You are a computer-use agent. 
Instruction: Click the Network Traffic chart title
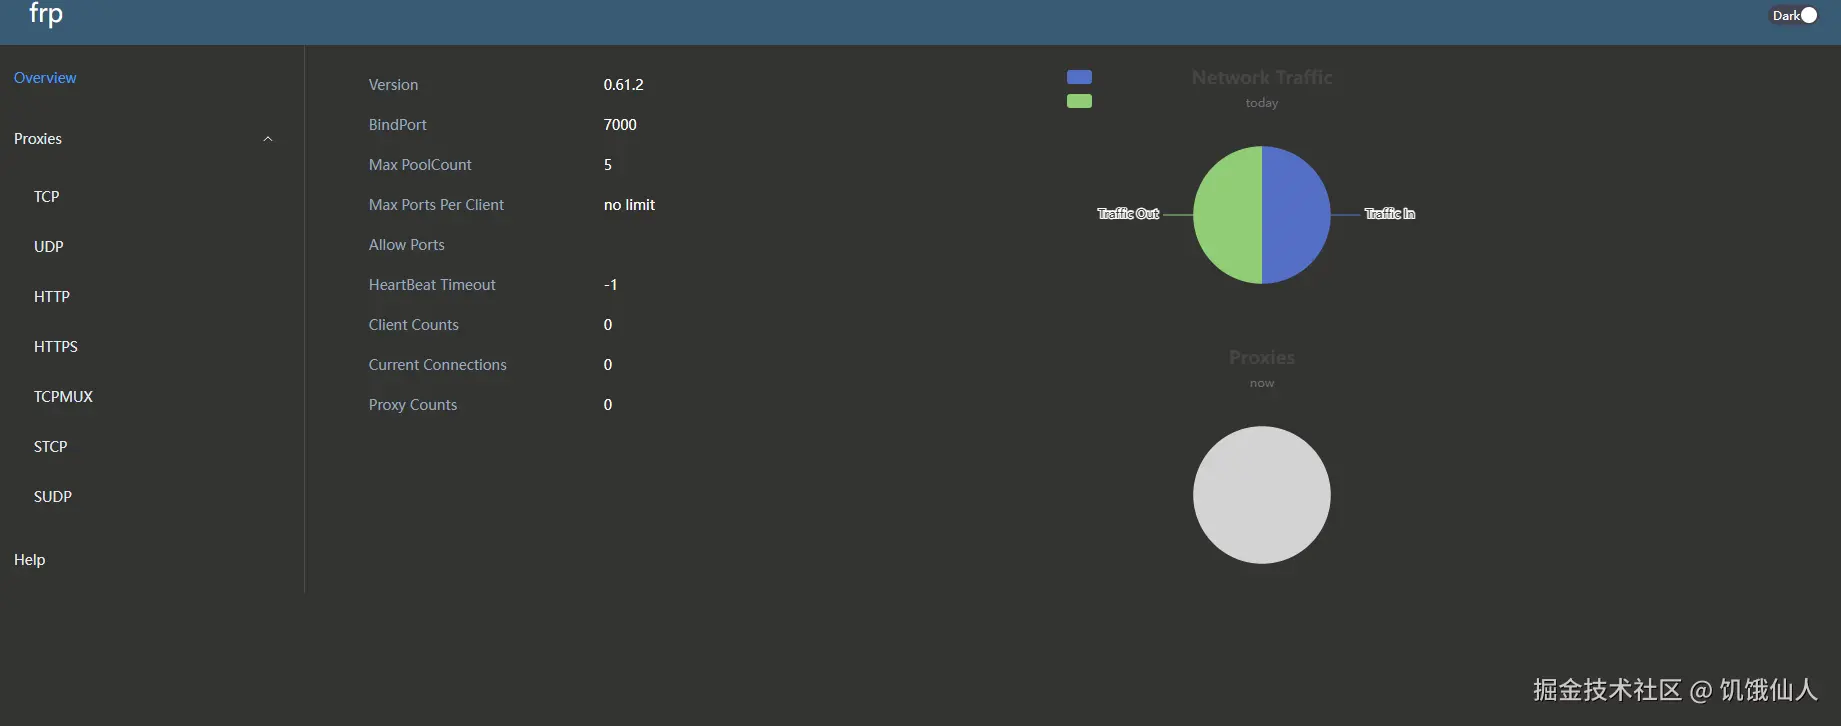(1262, 77)
